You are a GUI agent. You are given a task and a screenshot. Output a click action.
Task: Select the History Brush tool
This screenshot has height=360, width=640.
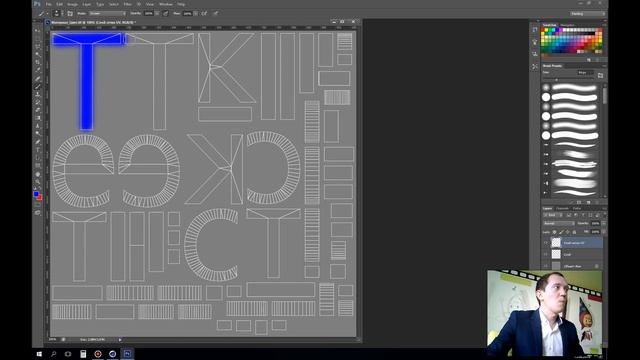click(x=38, y=102)
